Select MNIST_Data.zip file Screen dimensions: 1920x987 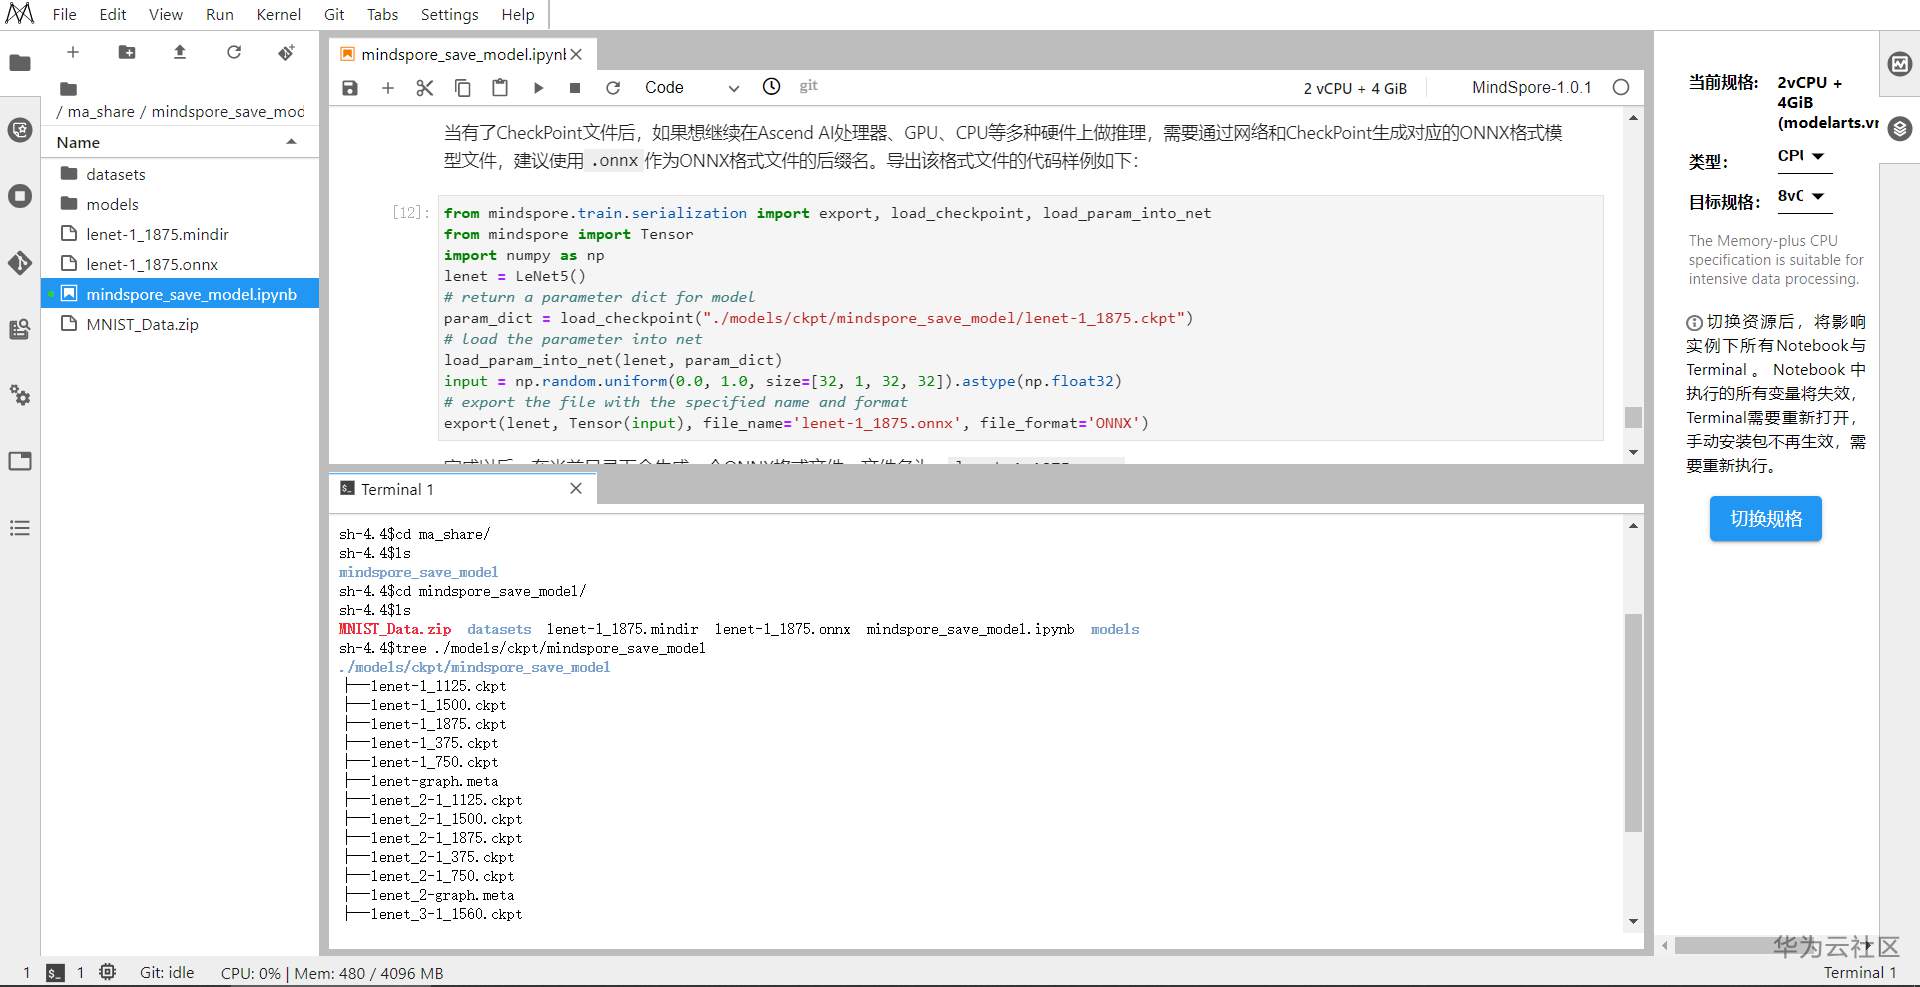click(180, 324)
